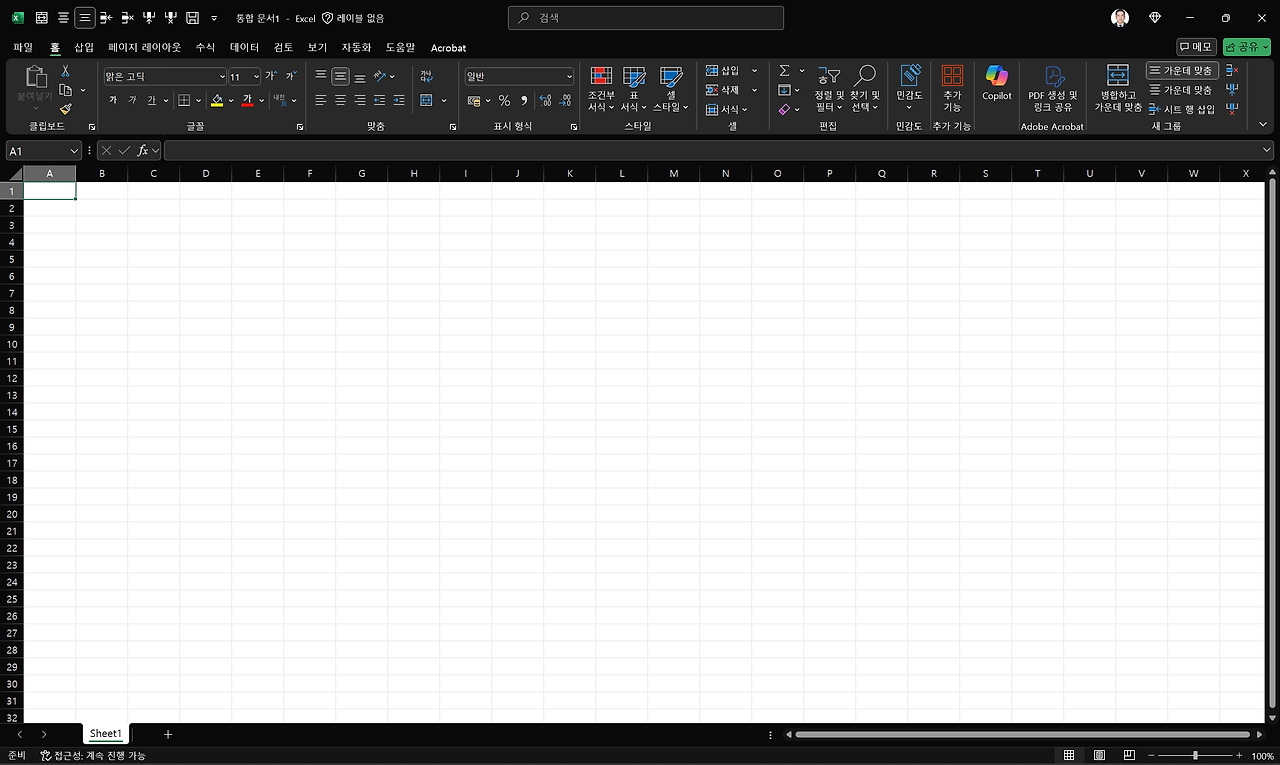Screen dimensions: 1280x765
Task: Click the 표 서식 format as table button
Action: pyautogui.click(x=634, y=88)
